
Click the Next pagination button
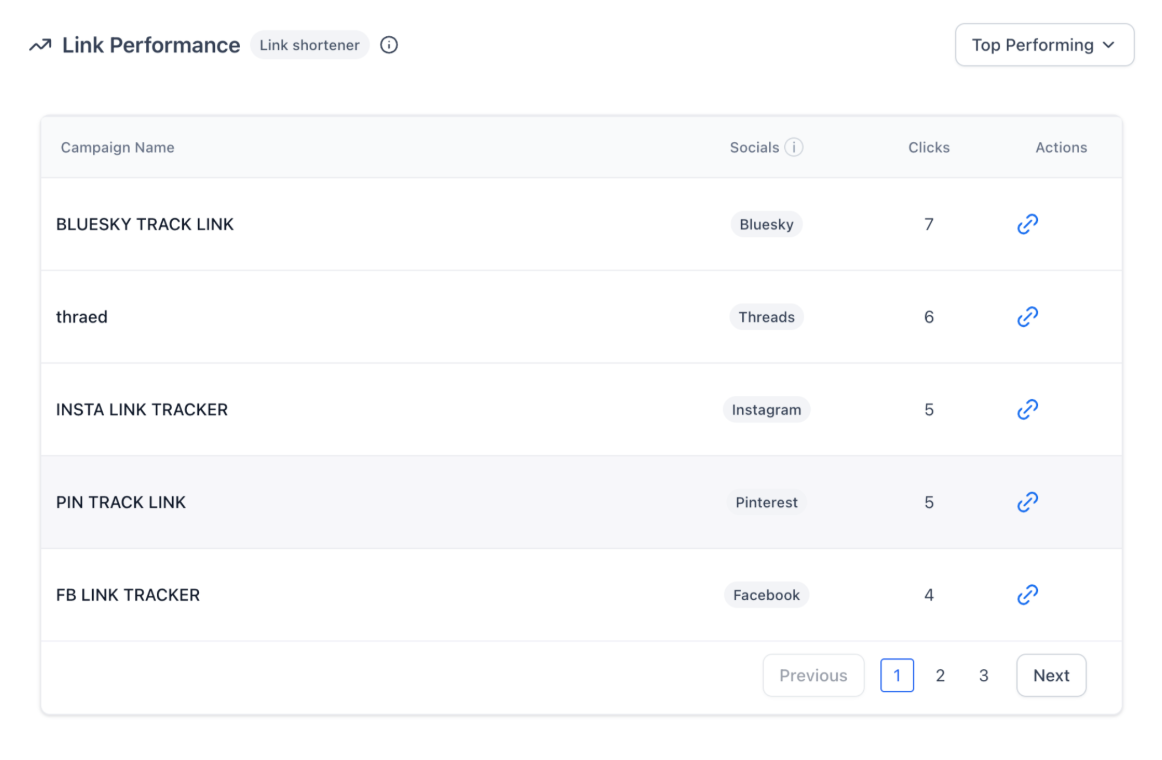pyautogui.click(x=1051, y=676)
